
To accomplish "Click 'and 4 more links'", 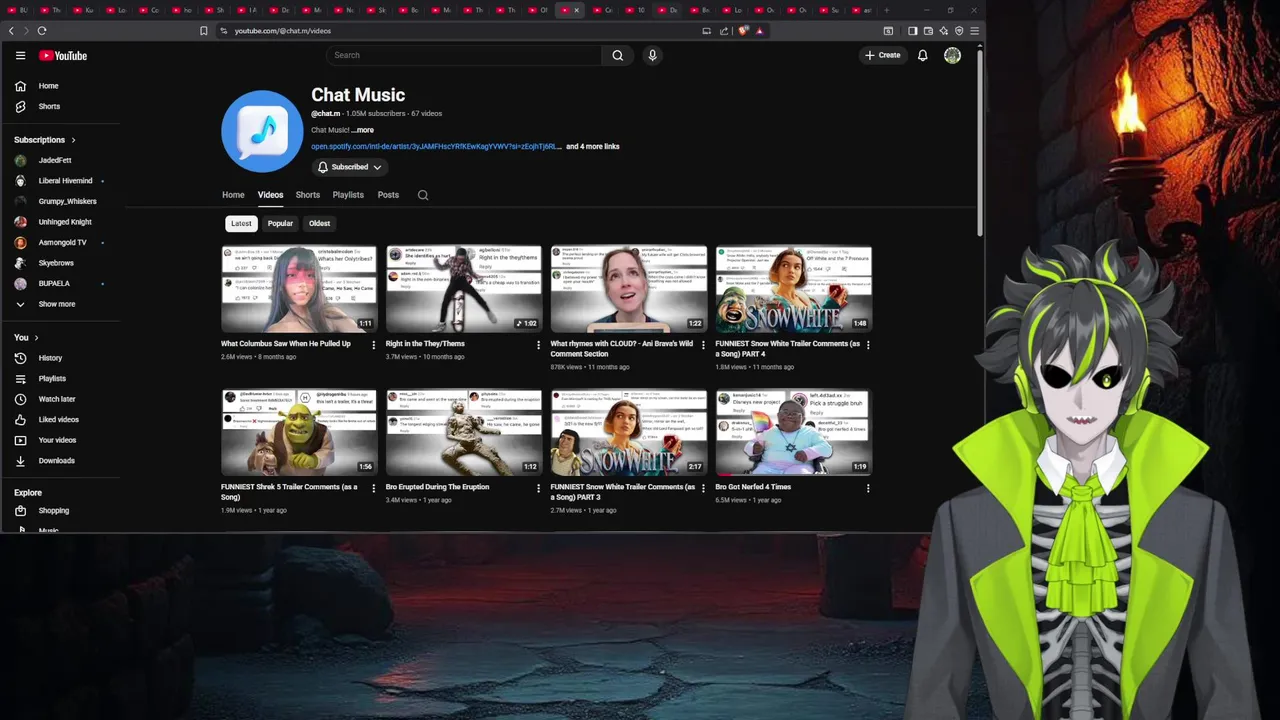I will point(593,146).
